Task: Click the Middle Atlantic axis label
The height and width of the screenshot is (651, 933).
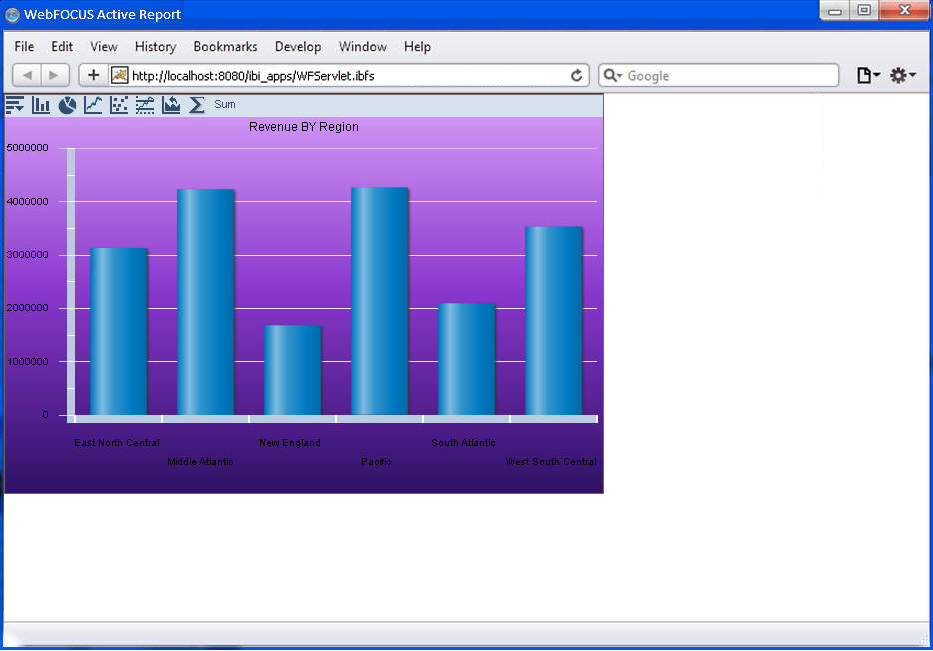Action: [201, 462]
